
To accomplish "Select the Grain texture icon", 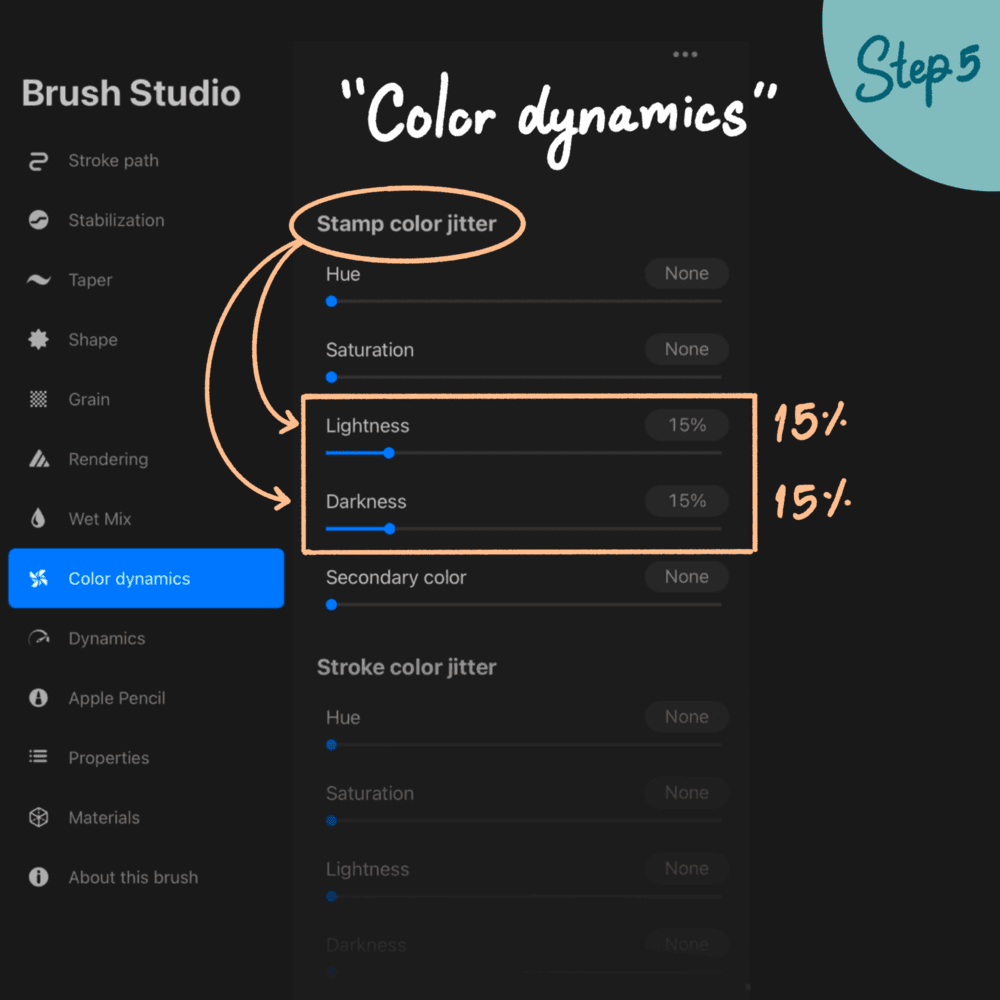I will point(38,399).
